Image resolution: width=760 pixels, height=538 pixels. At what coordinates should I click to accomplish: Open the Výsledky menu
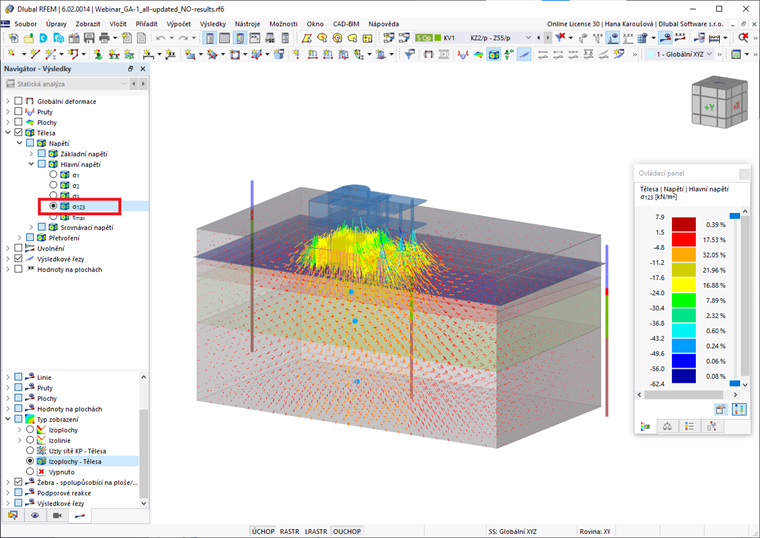[213, 24]
